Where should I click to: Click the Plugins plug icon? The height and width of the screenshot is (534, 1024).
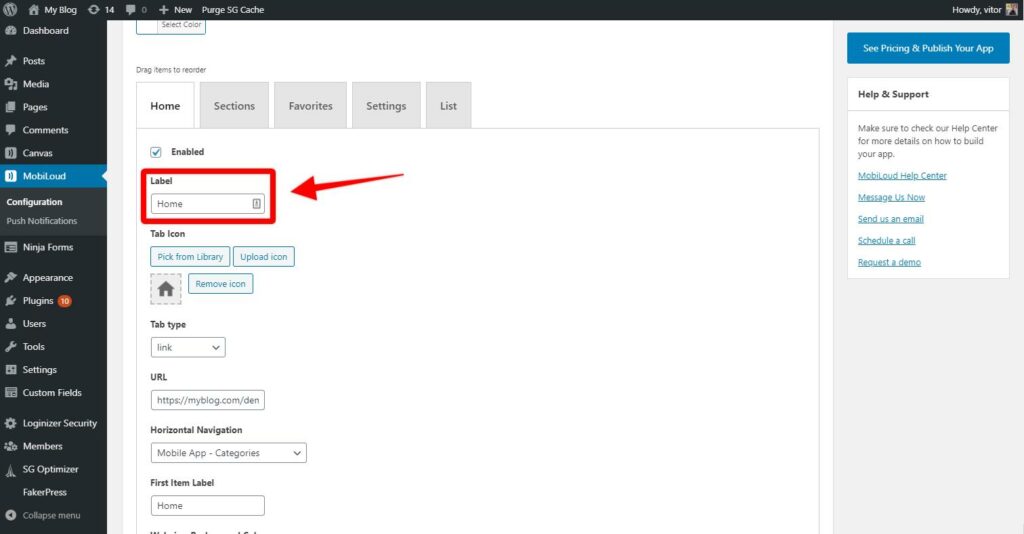click(10, 301)
